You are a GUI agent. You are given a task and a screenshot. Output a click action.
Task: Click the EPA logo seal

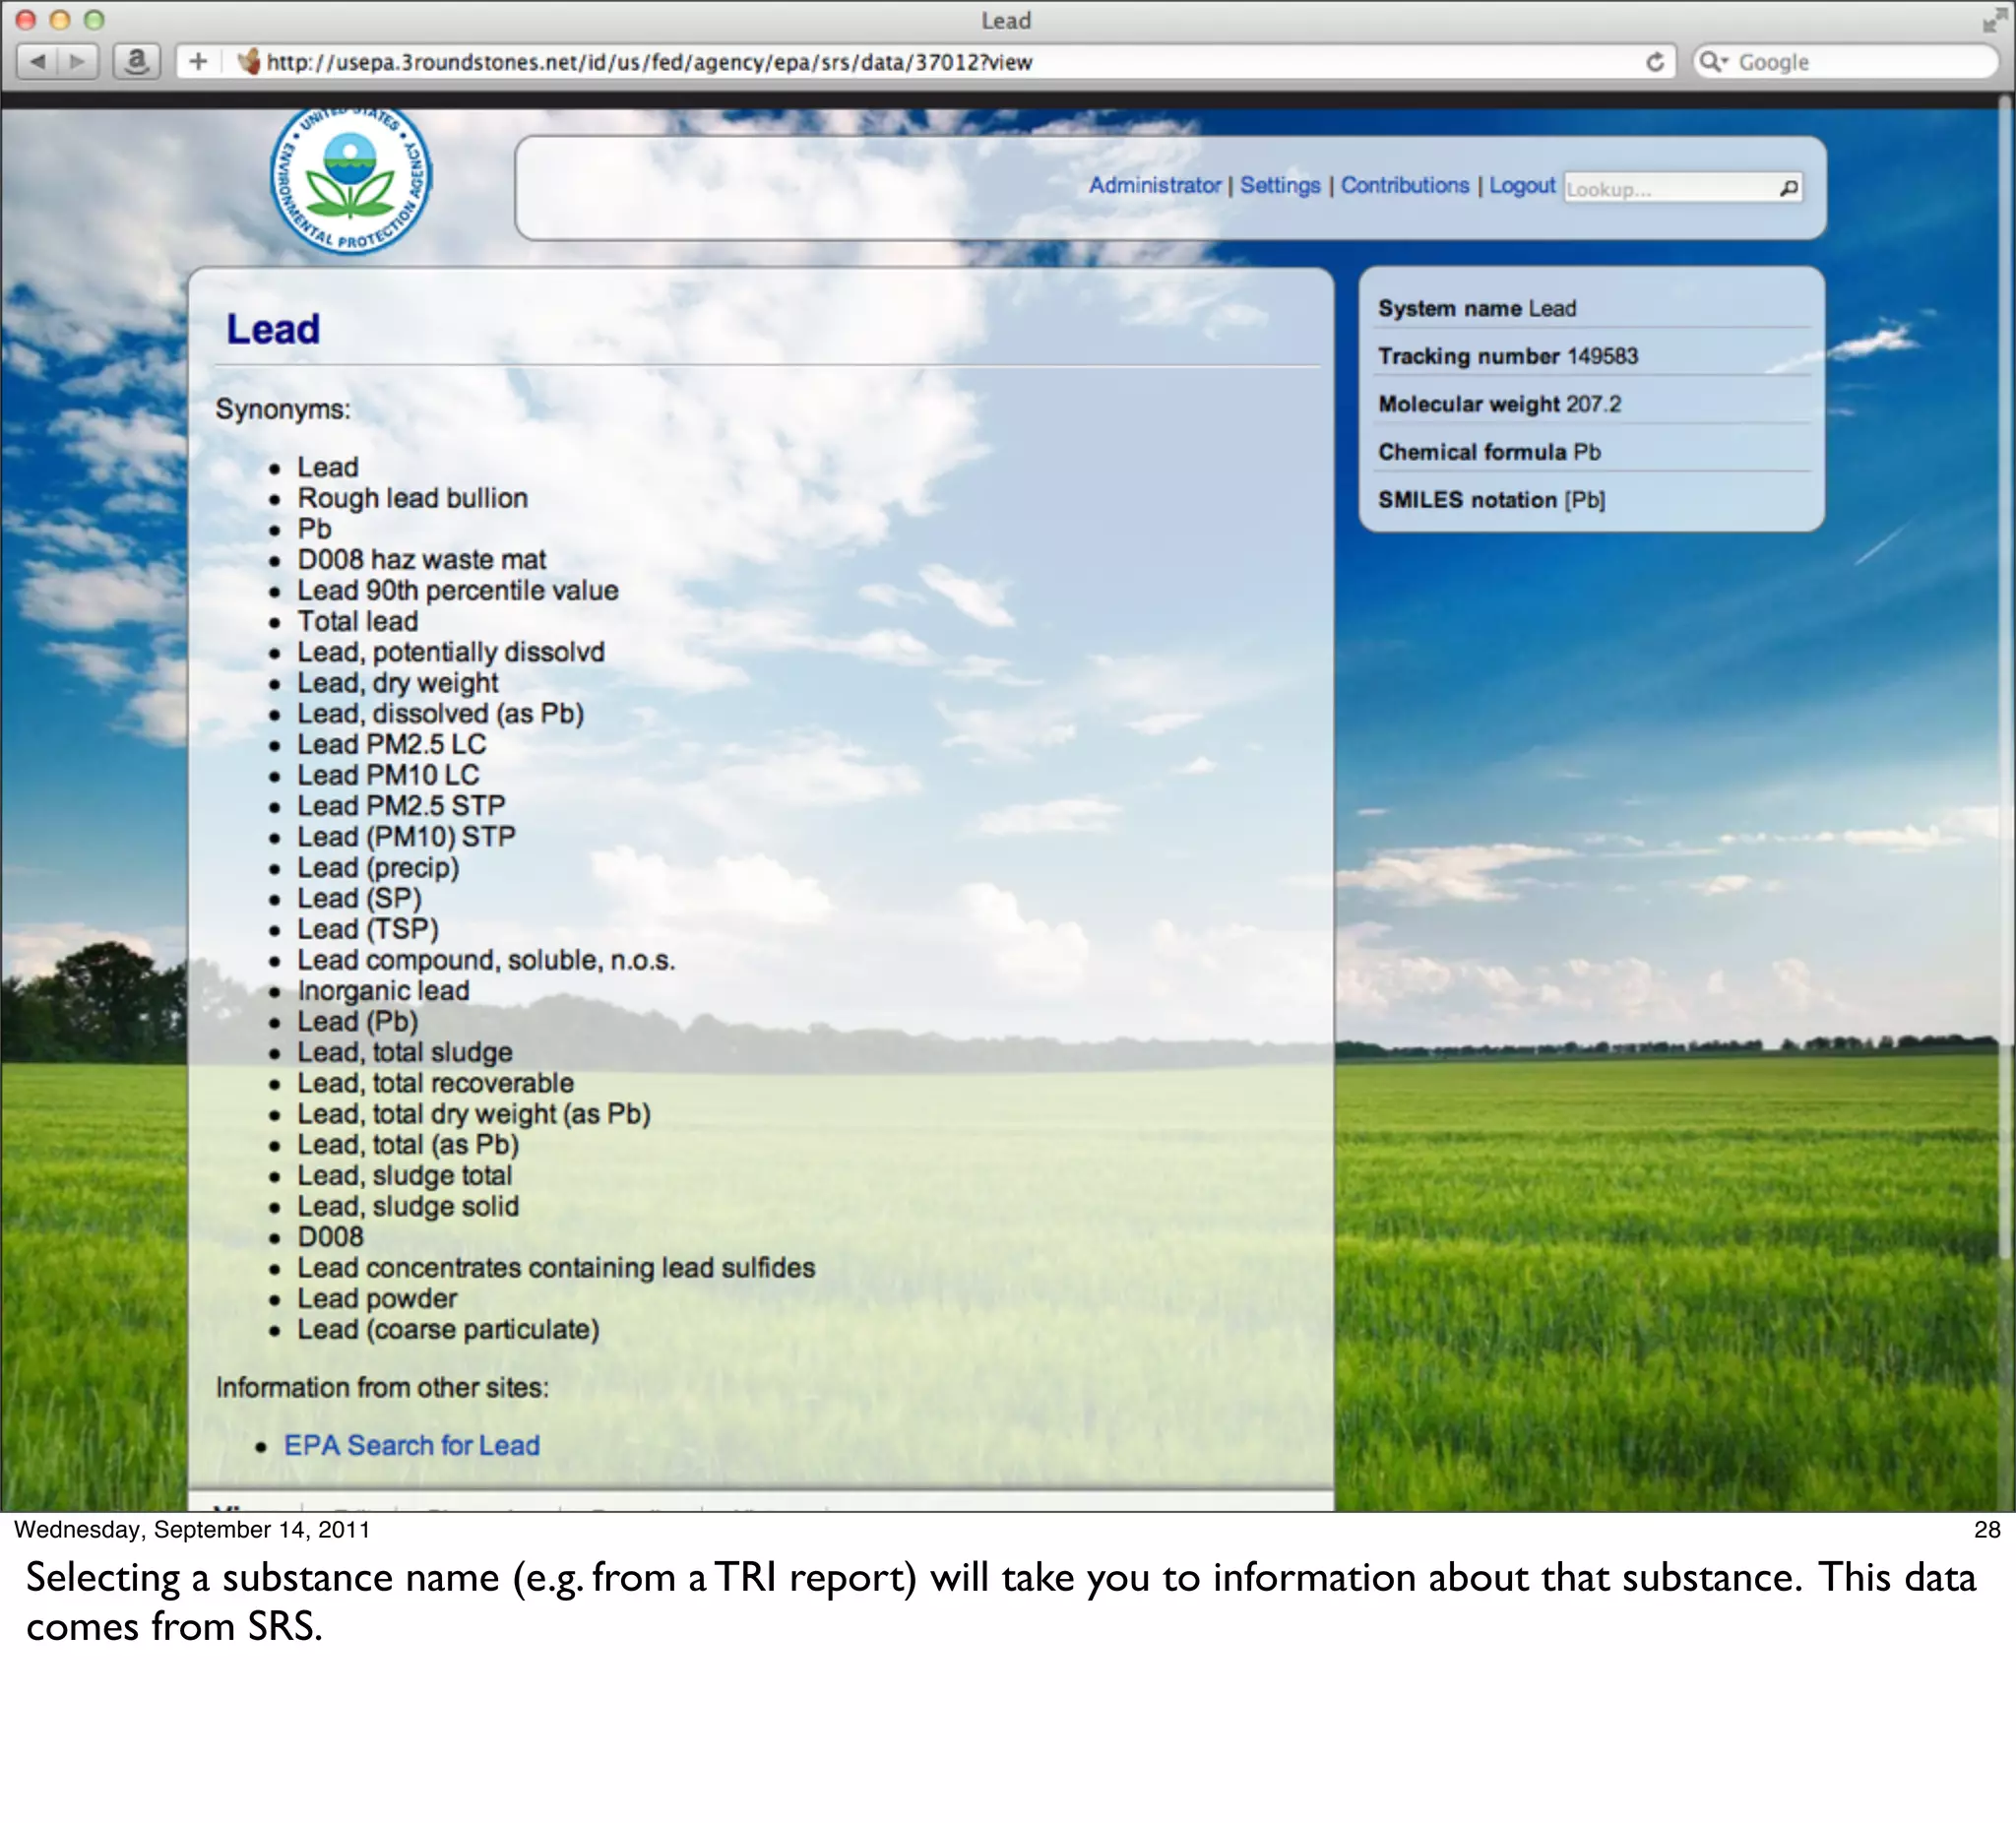(x=350, y=180)
